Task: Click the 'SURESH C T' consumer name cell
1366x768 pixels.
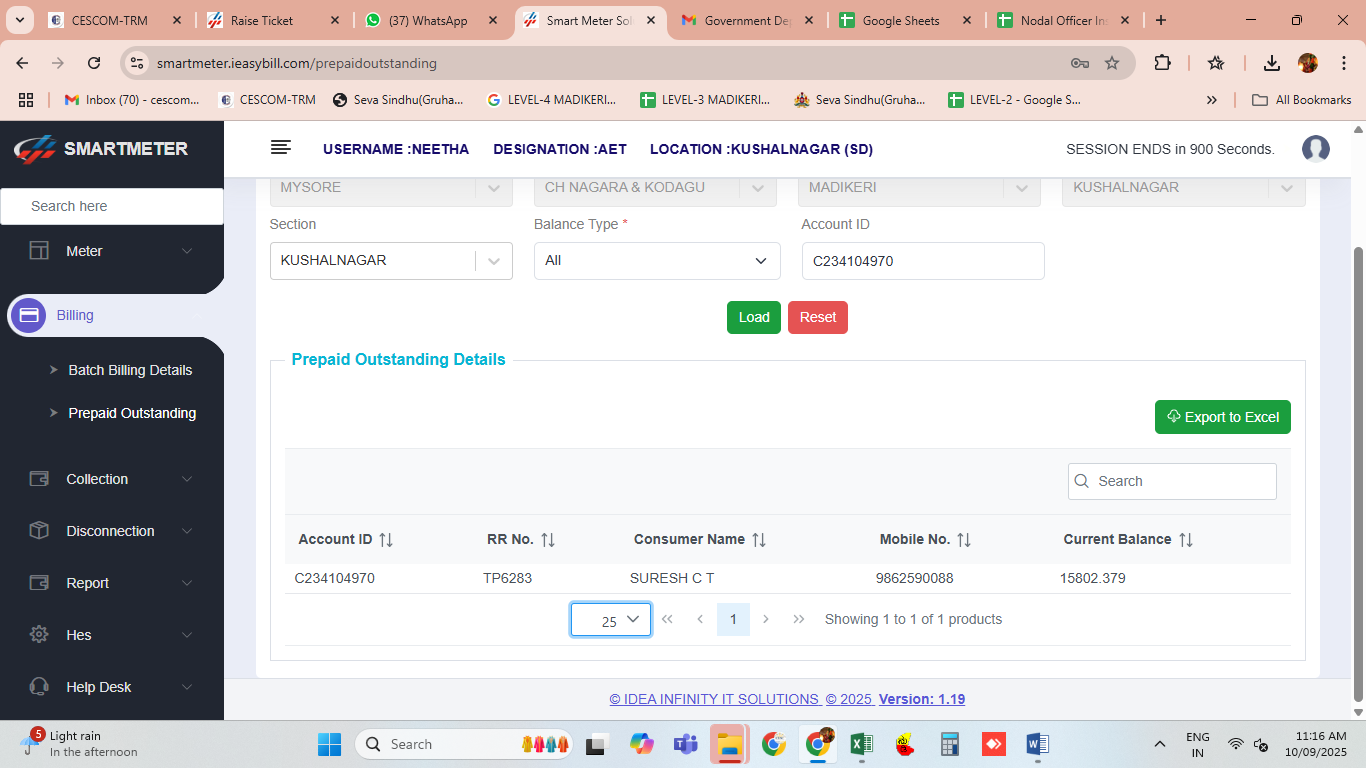Action: tap(672, 578)
